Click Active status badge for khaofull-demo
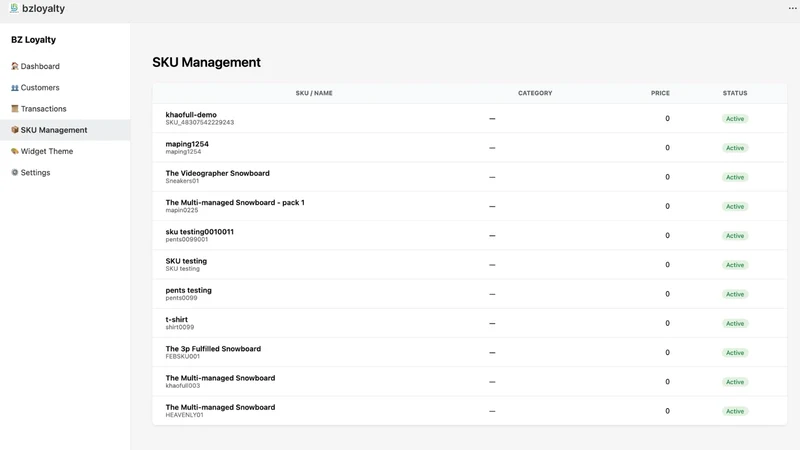 735,119
